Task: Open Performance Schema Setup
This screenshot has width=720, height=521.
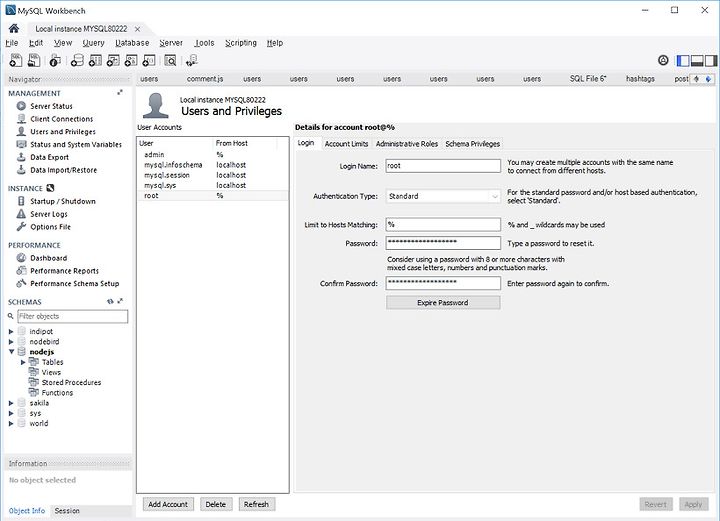Action: pyautogui.click(x=74, y=284)
